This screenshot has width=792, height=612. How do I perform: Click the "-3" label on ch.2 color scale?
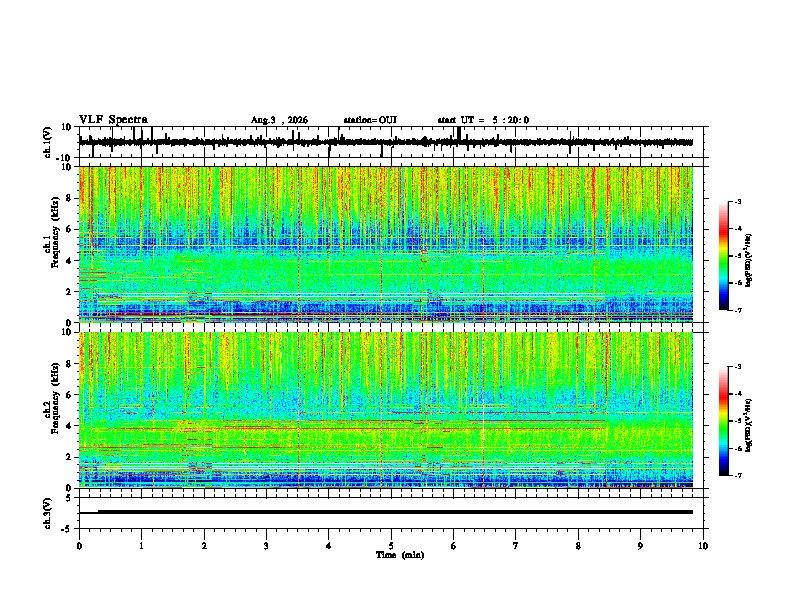(x=737, y=367)
